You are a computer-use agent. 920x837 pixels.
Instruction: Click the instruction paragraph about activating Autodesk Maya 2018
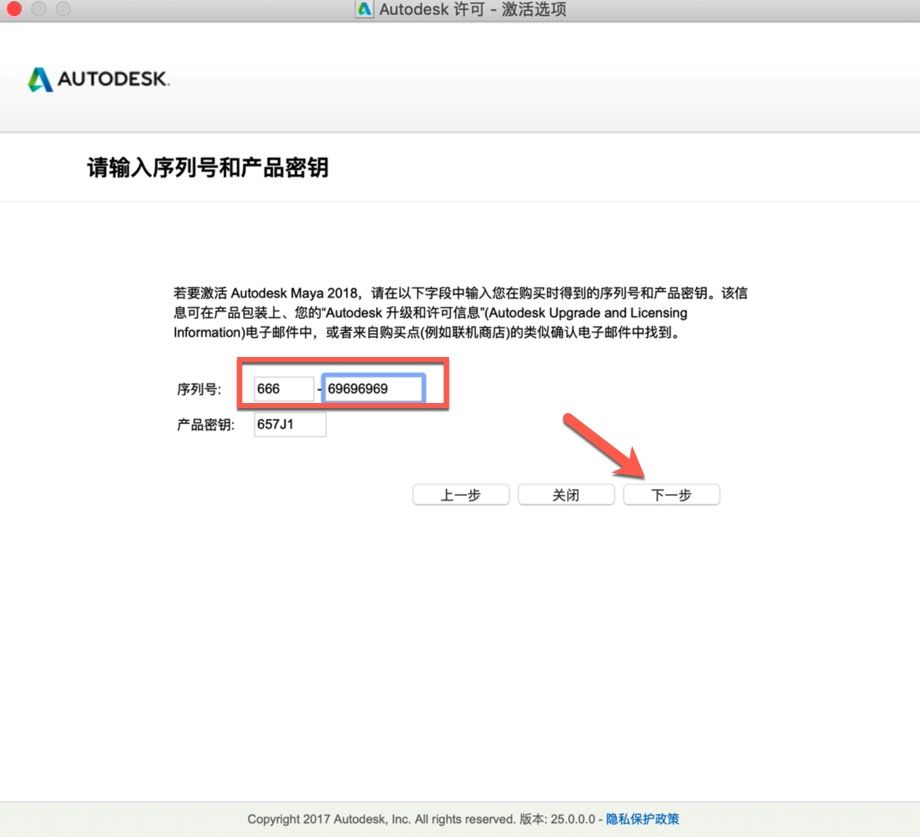461,313
